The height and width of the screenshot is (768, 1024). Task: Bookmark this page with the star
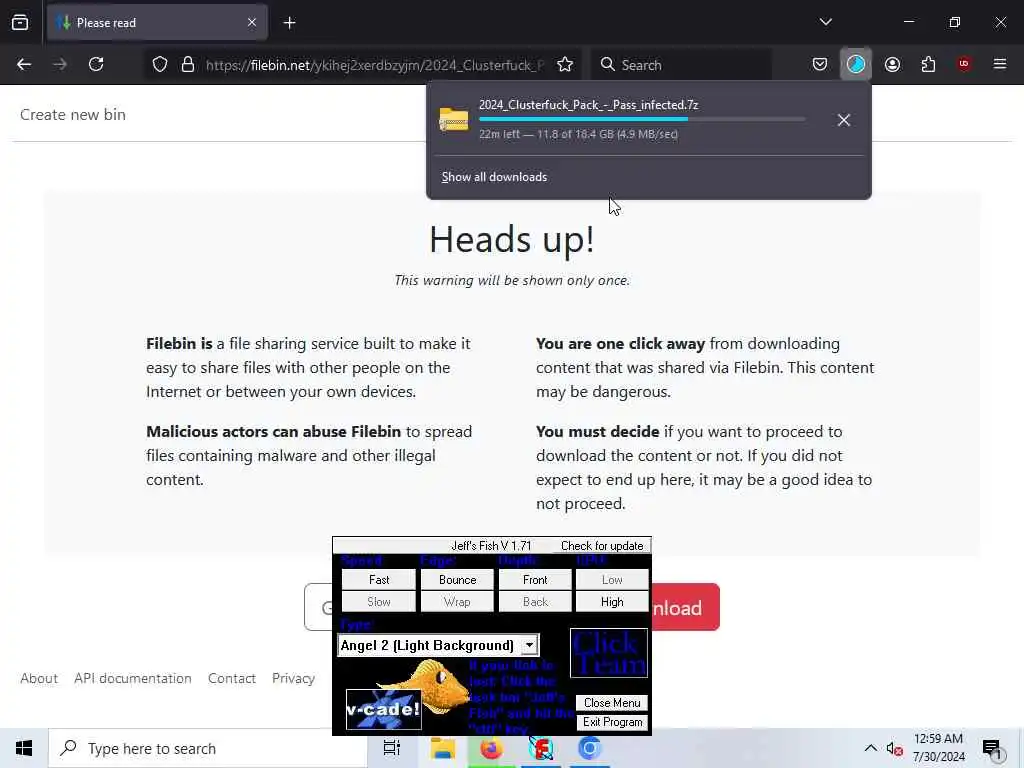pyautogui.click(x=565, y=65)
